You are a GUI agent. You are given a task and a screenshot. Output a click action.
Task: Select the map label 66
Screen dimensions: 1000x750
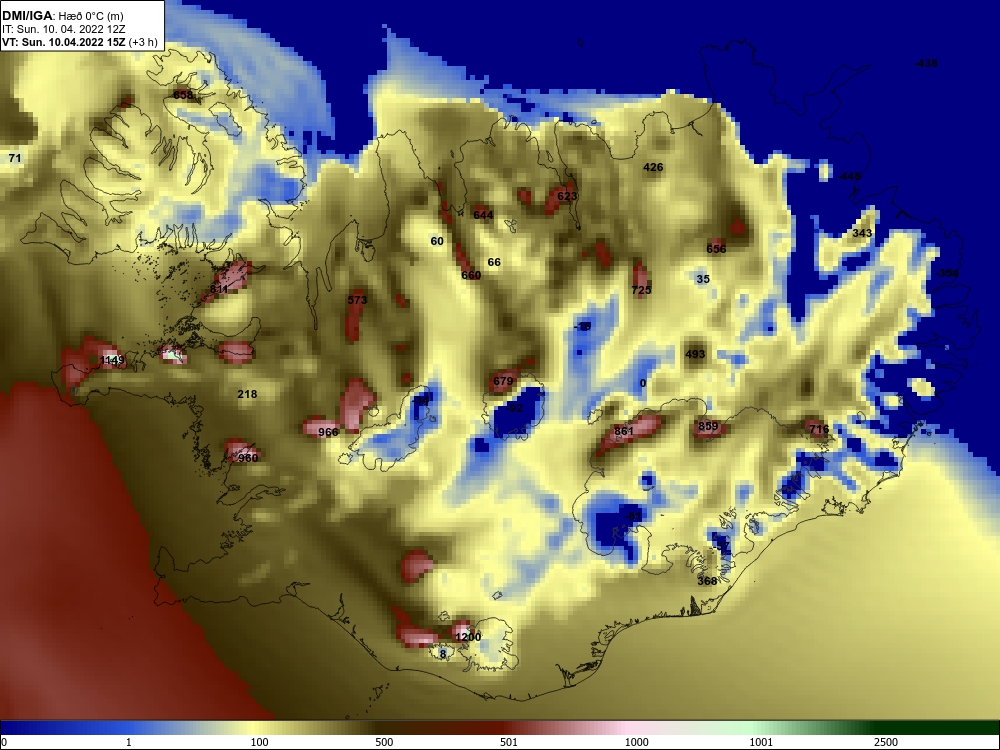click(x=494, y=262)
